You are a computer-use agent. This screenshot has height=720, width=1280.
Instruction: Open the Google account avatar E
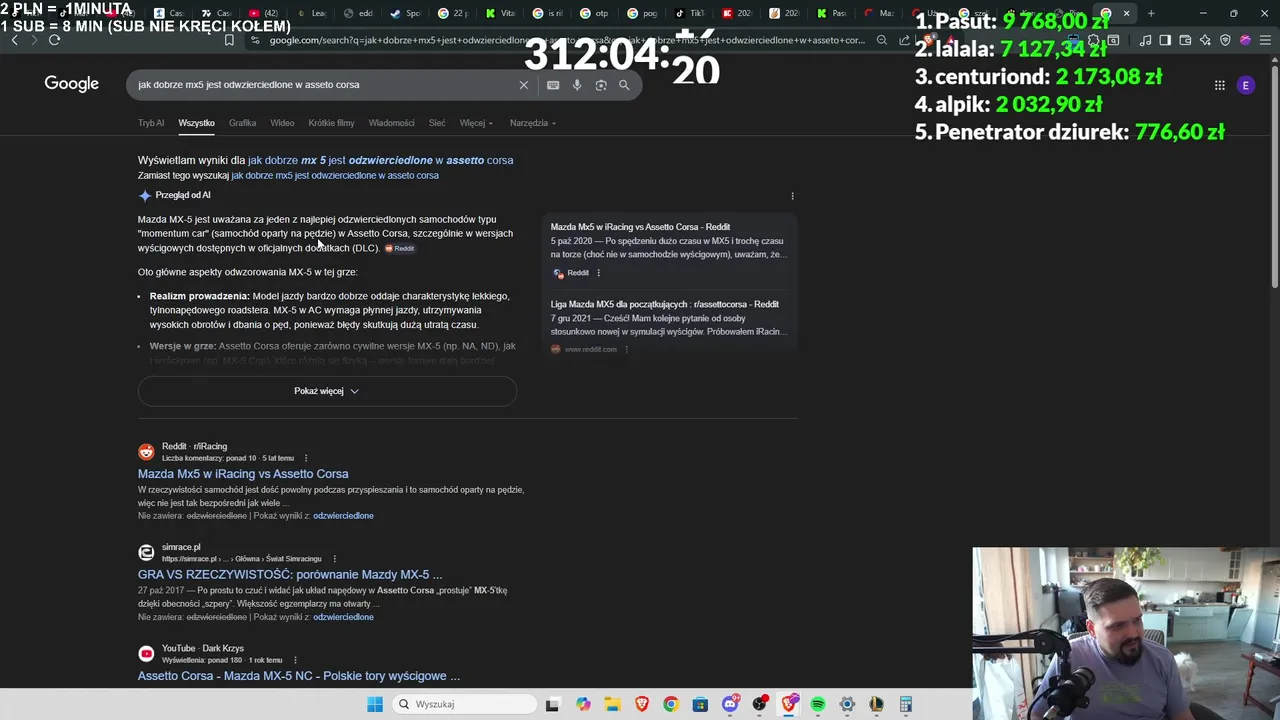[1246, 85]
